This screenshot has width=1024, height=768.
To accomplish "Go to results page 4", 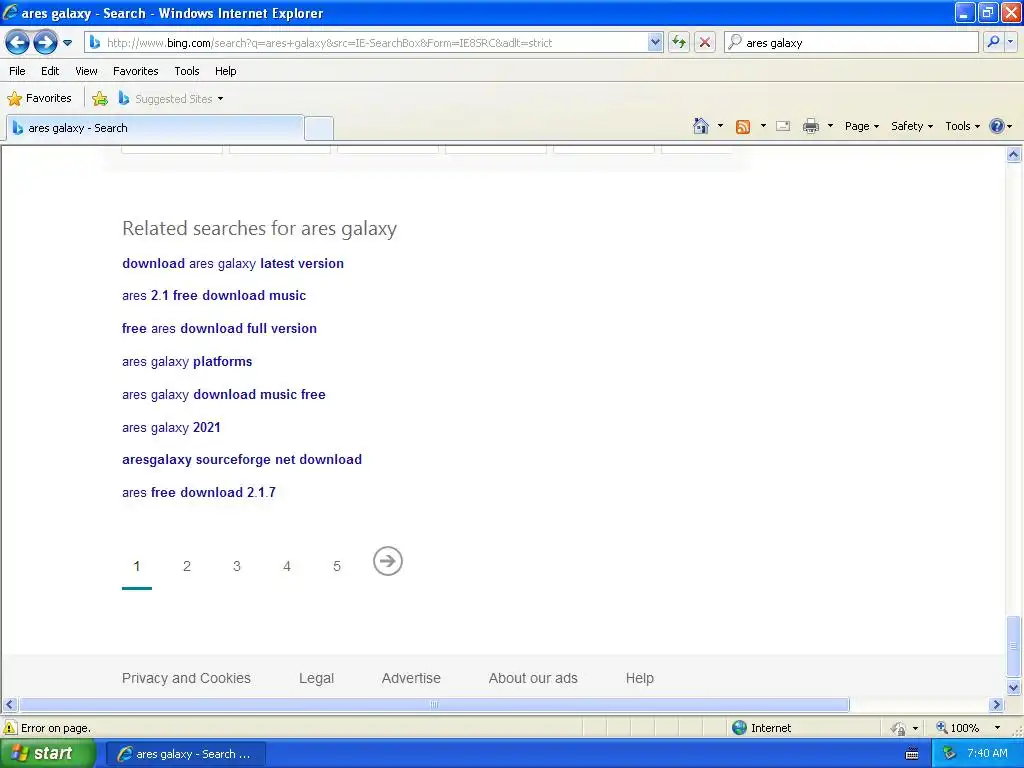I will click(x=287, y=566).
